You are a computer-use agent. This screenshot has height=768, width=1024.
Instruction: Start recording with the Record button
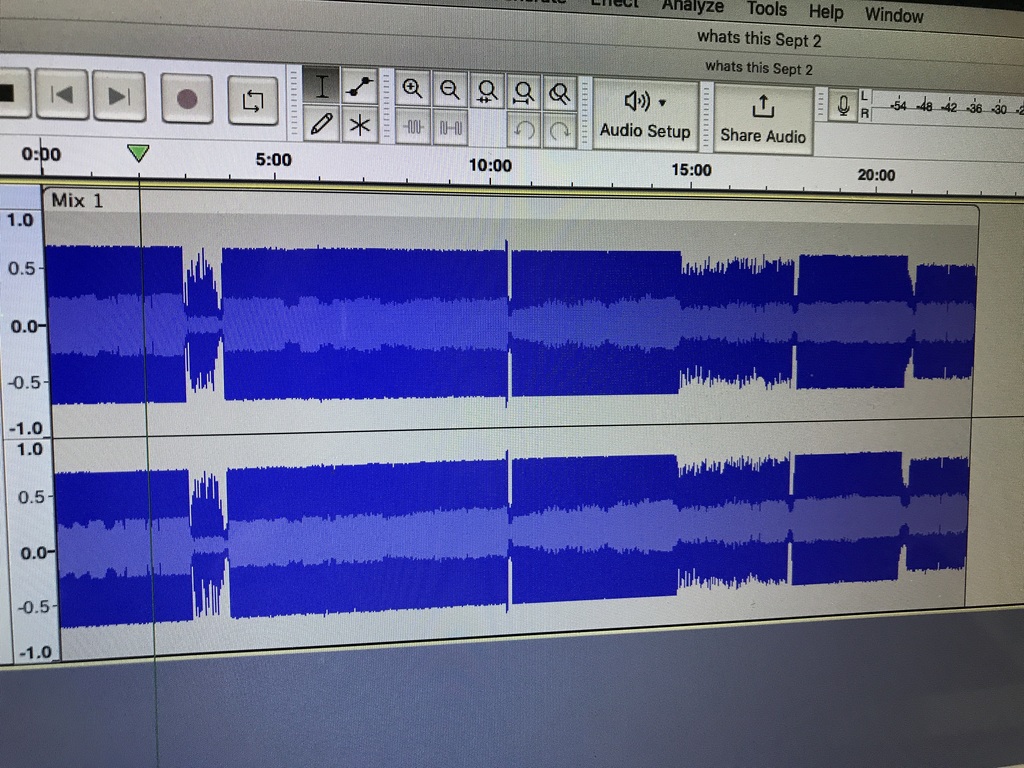[x=187, y=99]
